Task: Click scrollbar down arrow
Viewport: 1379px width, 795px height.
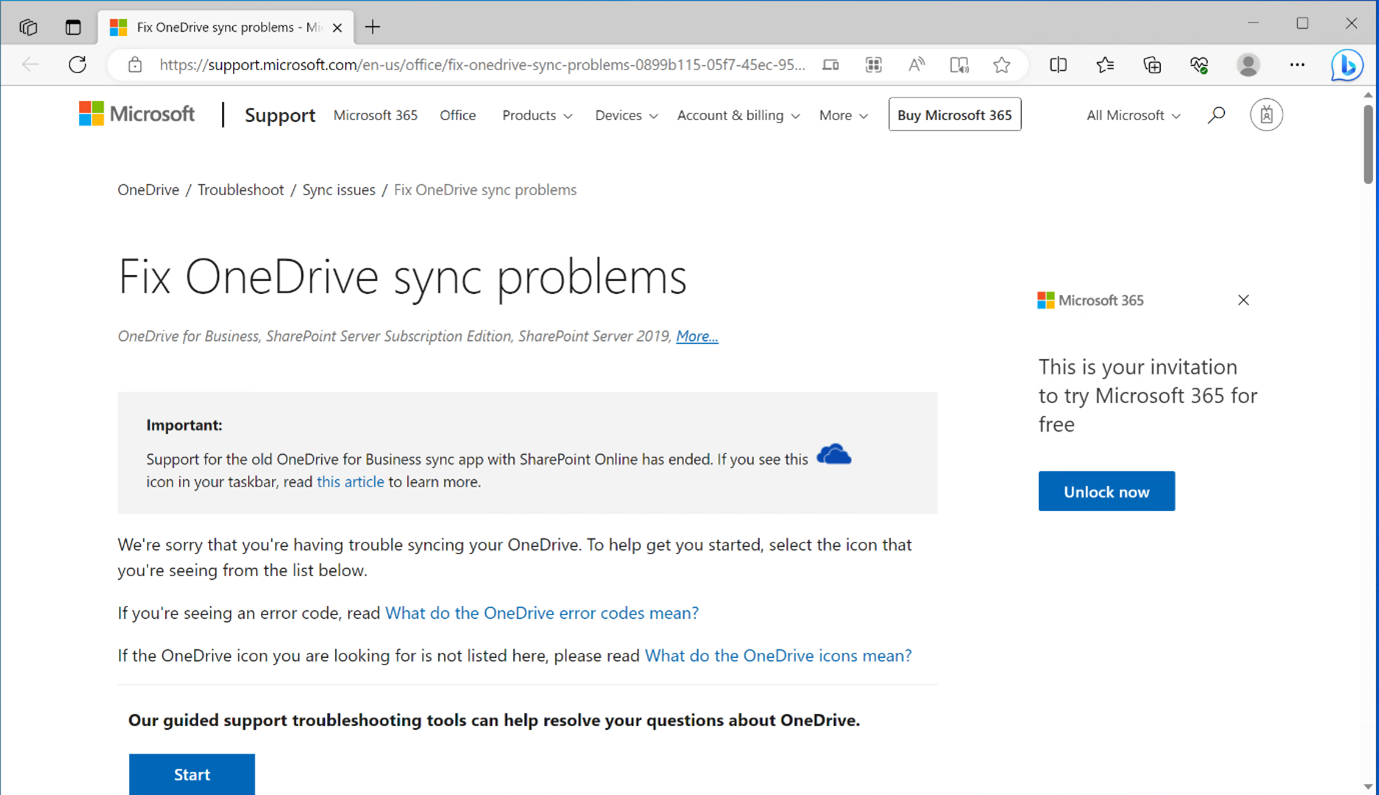Action: tap(1368, 787)
